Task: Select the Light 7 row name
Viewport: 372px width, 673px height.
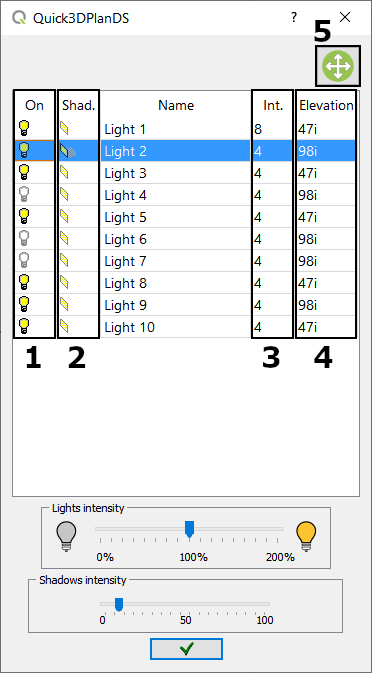Action: pos(125,261)
